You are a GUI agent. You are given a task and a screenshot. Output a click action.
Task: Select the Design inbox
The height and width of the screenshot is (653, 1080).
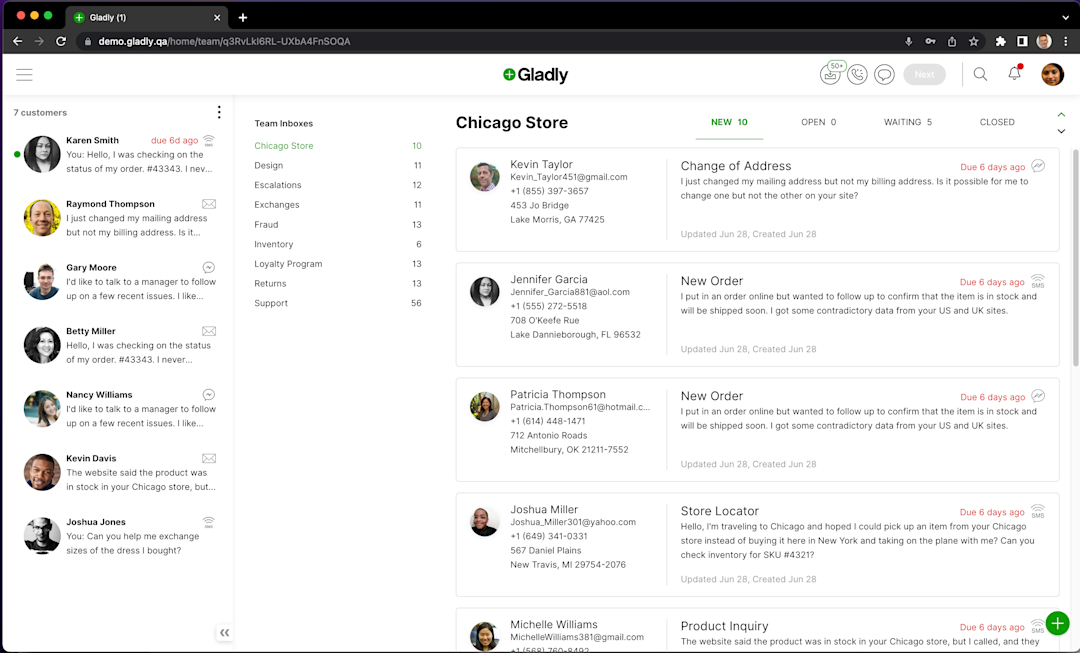338,165
